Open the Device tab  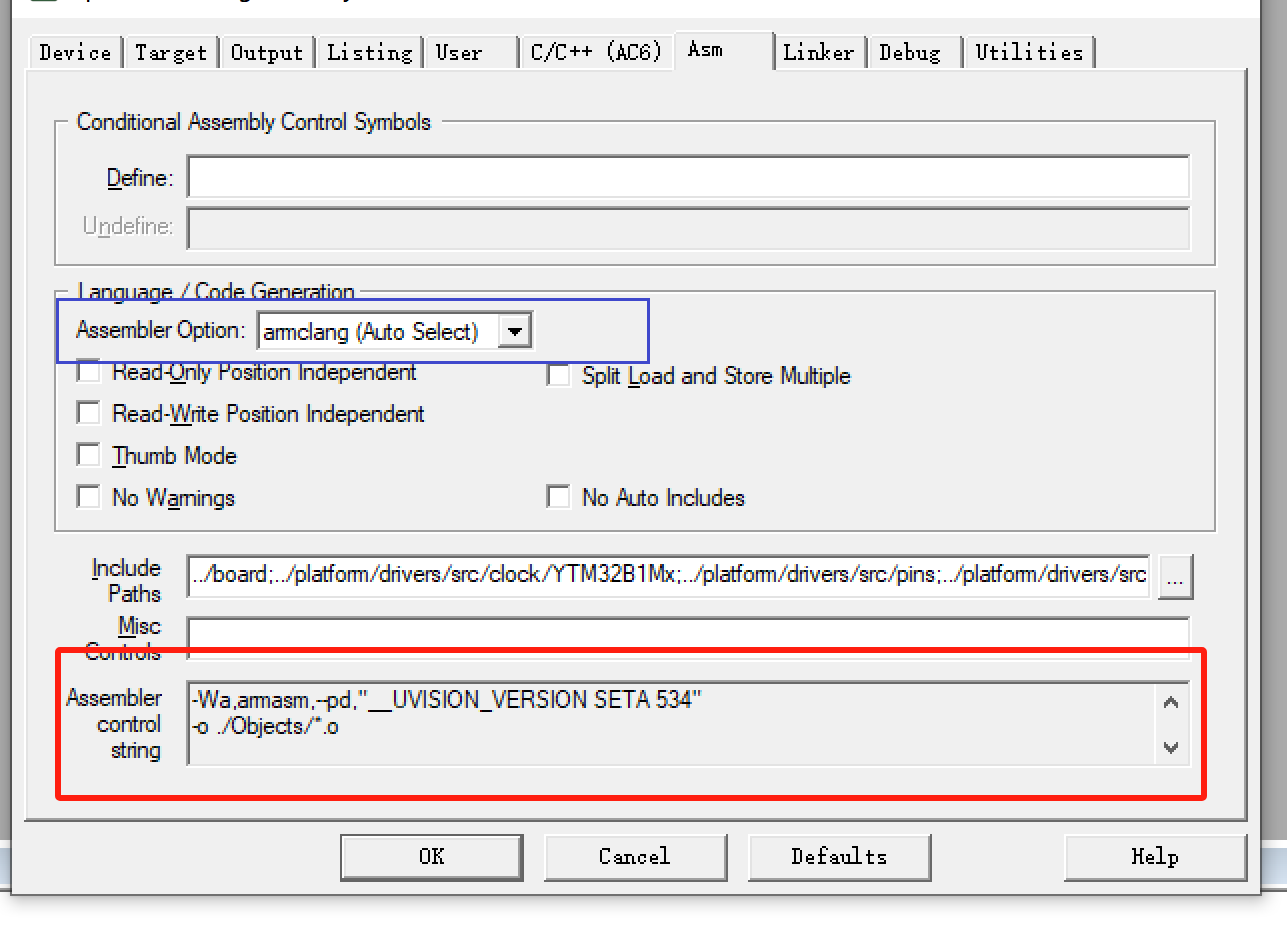tap(75, 52)
